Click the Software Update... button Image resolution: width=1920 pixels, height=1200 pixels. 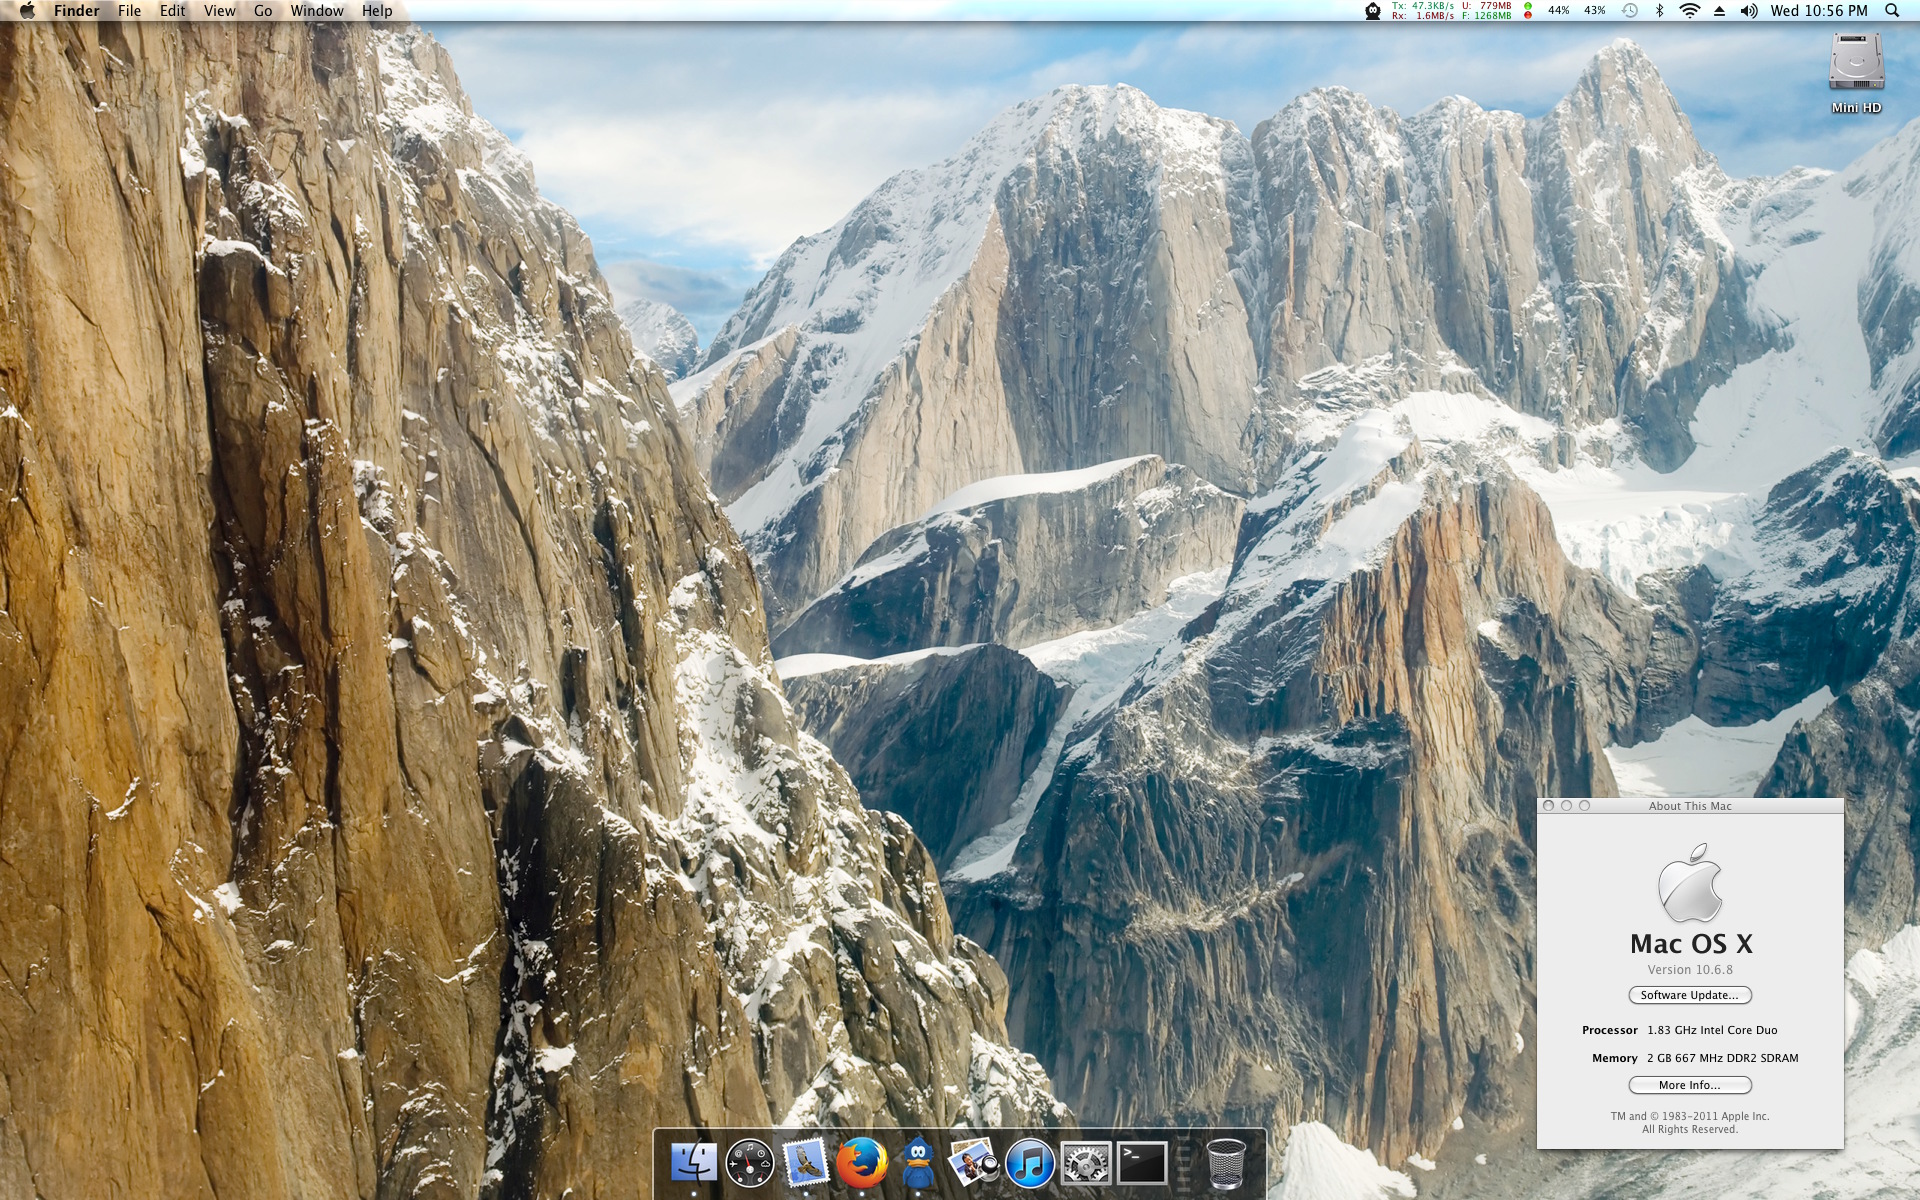(1690, 995)
